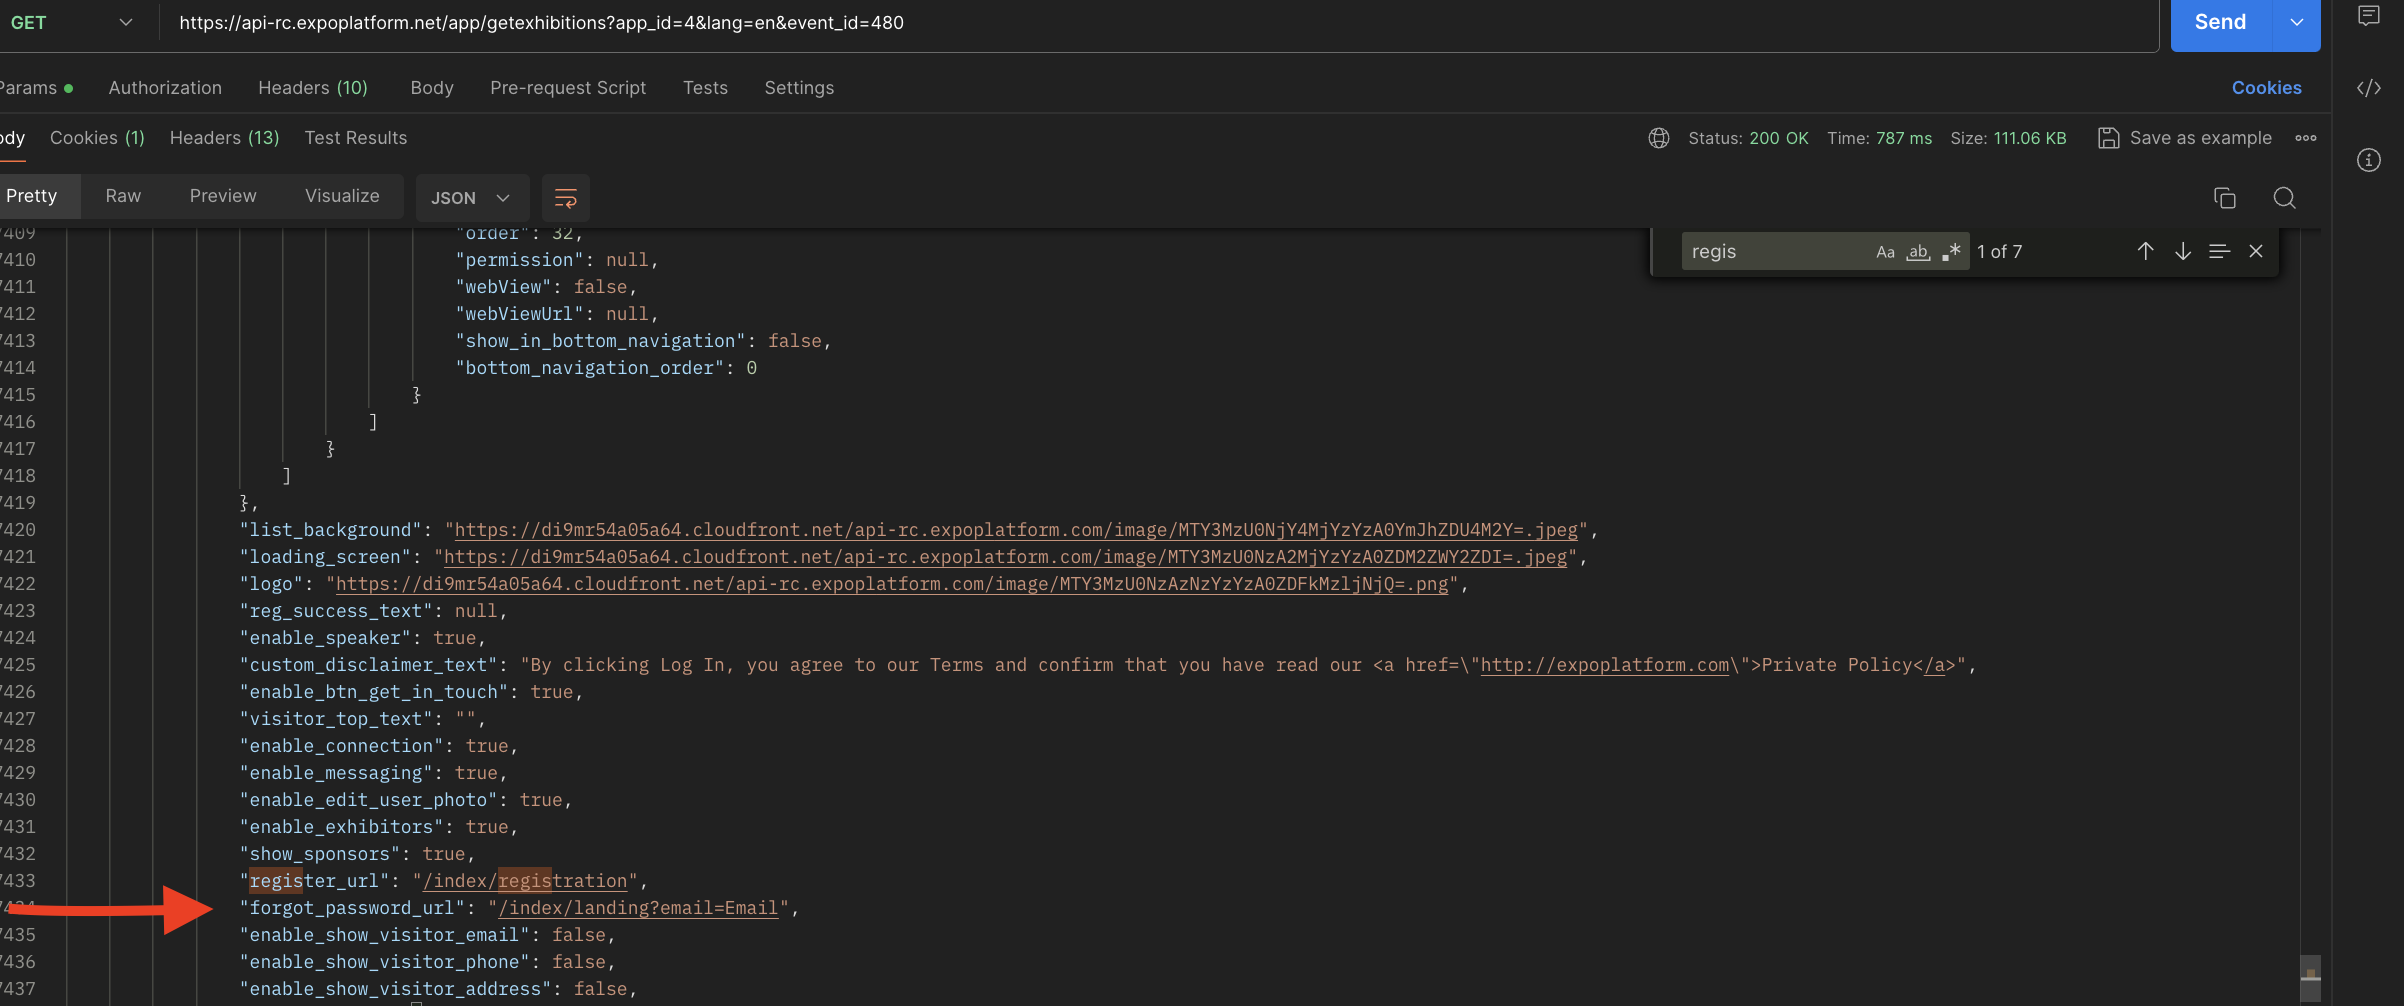Click the Save as example icon
This screenshot has width=2404, height=1006.
2110,138
